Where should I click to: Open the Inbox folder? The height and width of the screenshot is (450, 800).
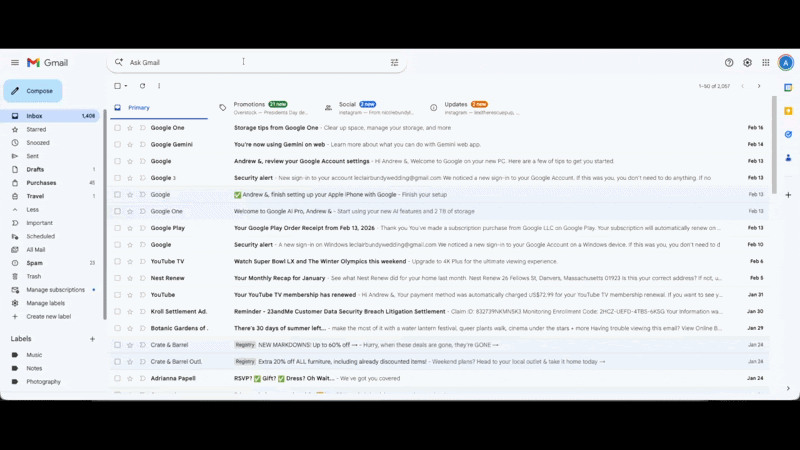(51, 116)
